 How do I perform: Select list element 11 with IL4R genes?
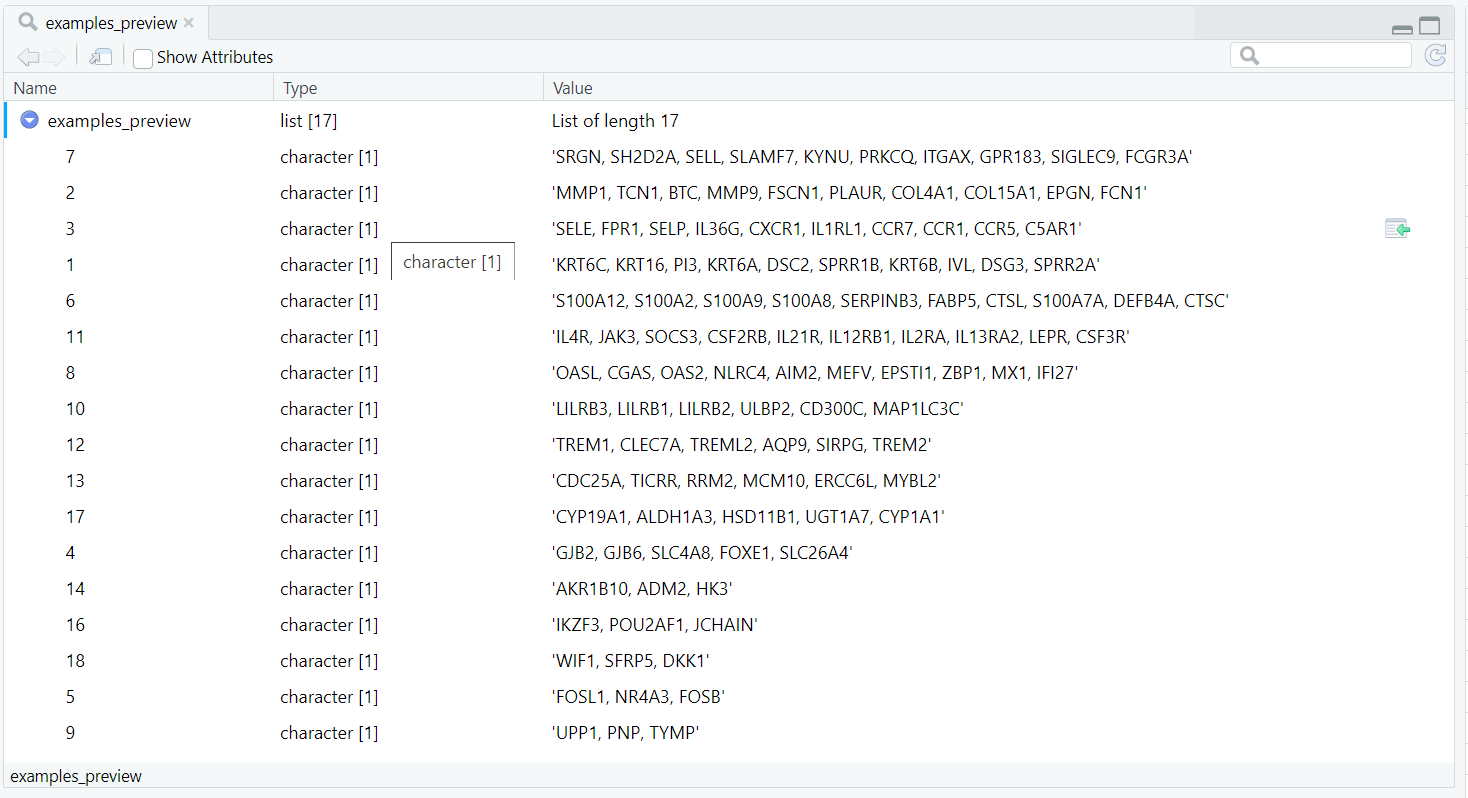click(x=75, y=337)
